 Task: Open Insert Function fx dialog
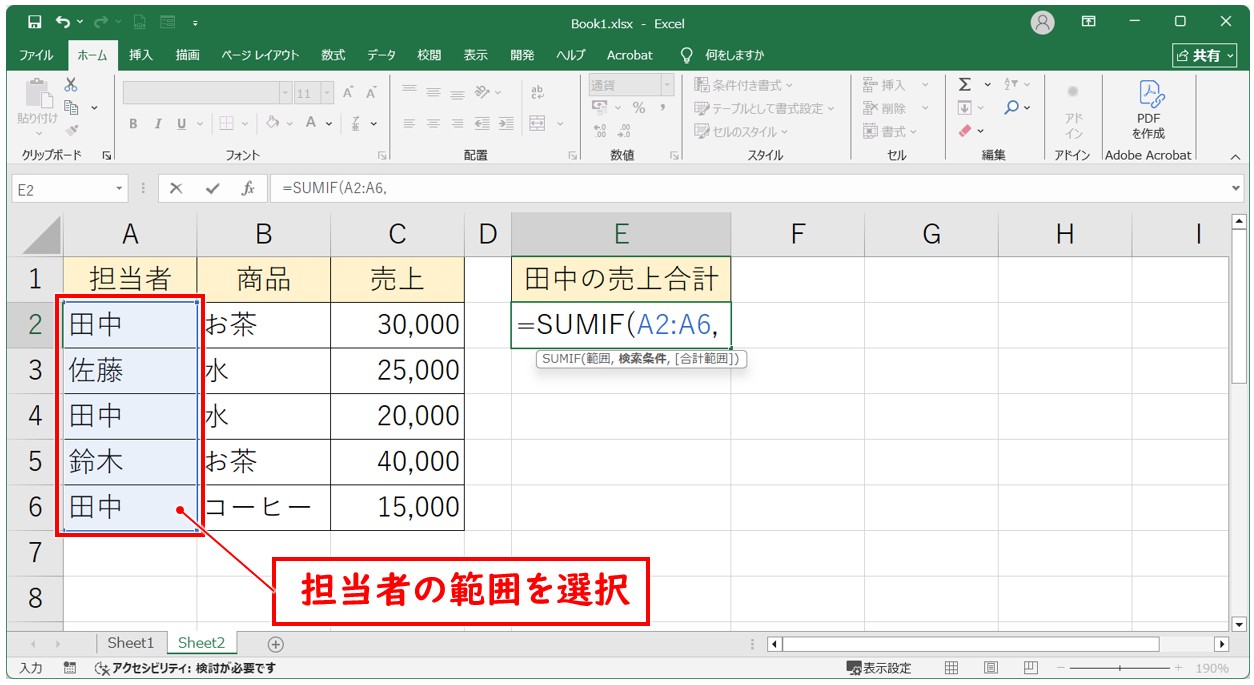[x=247, y=189]
